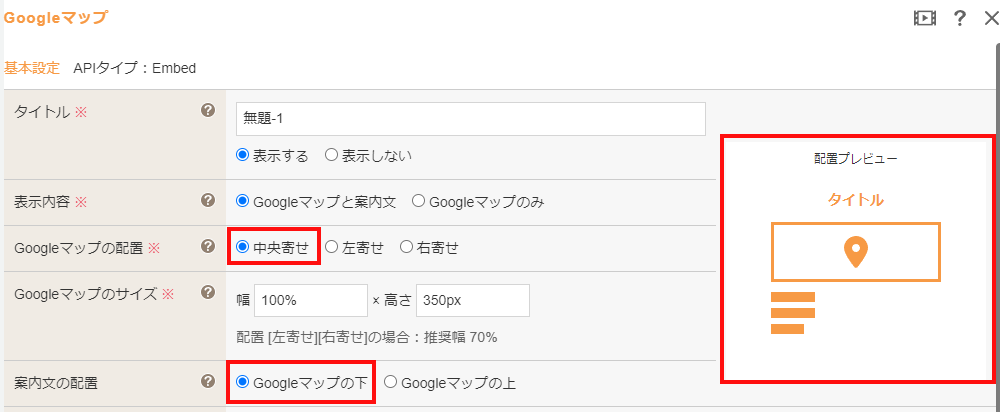This screenshot has width=1000, height=412.
Task: Click the question mark help icon in header
Action: click(x=959, y=18)
